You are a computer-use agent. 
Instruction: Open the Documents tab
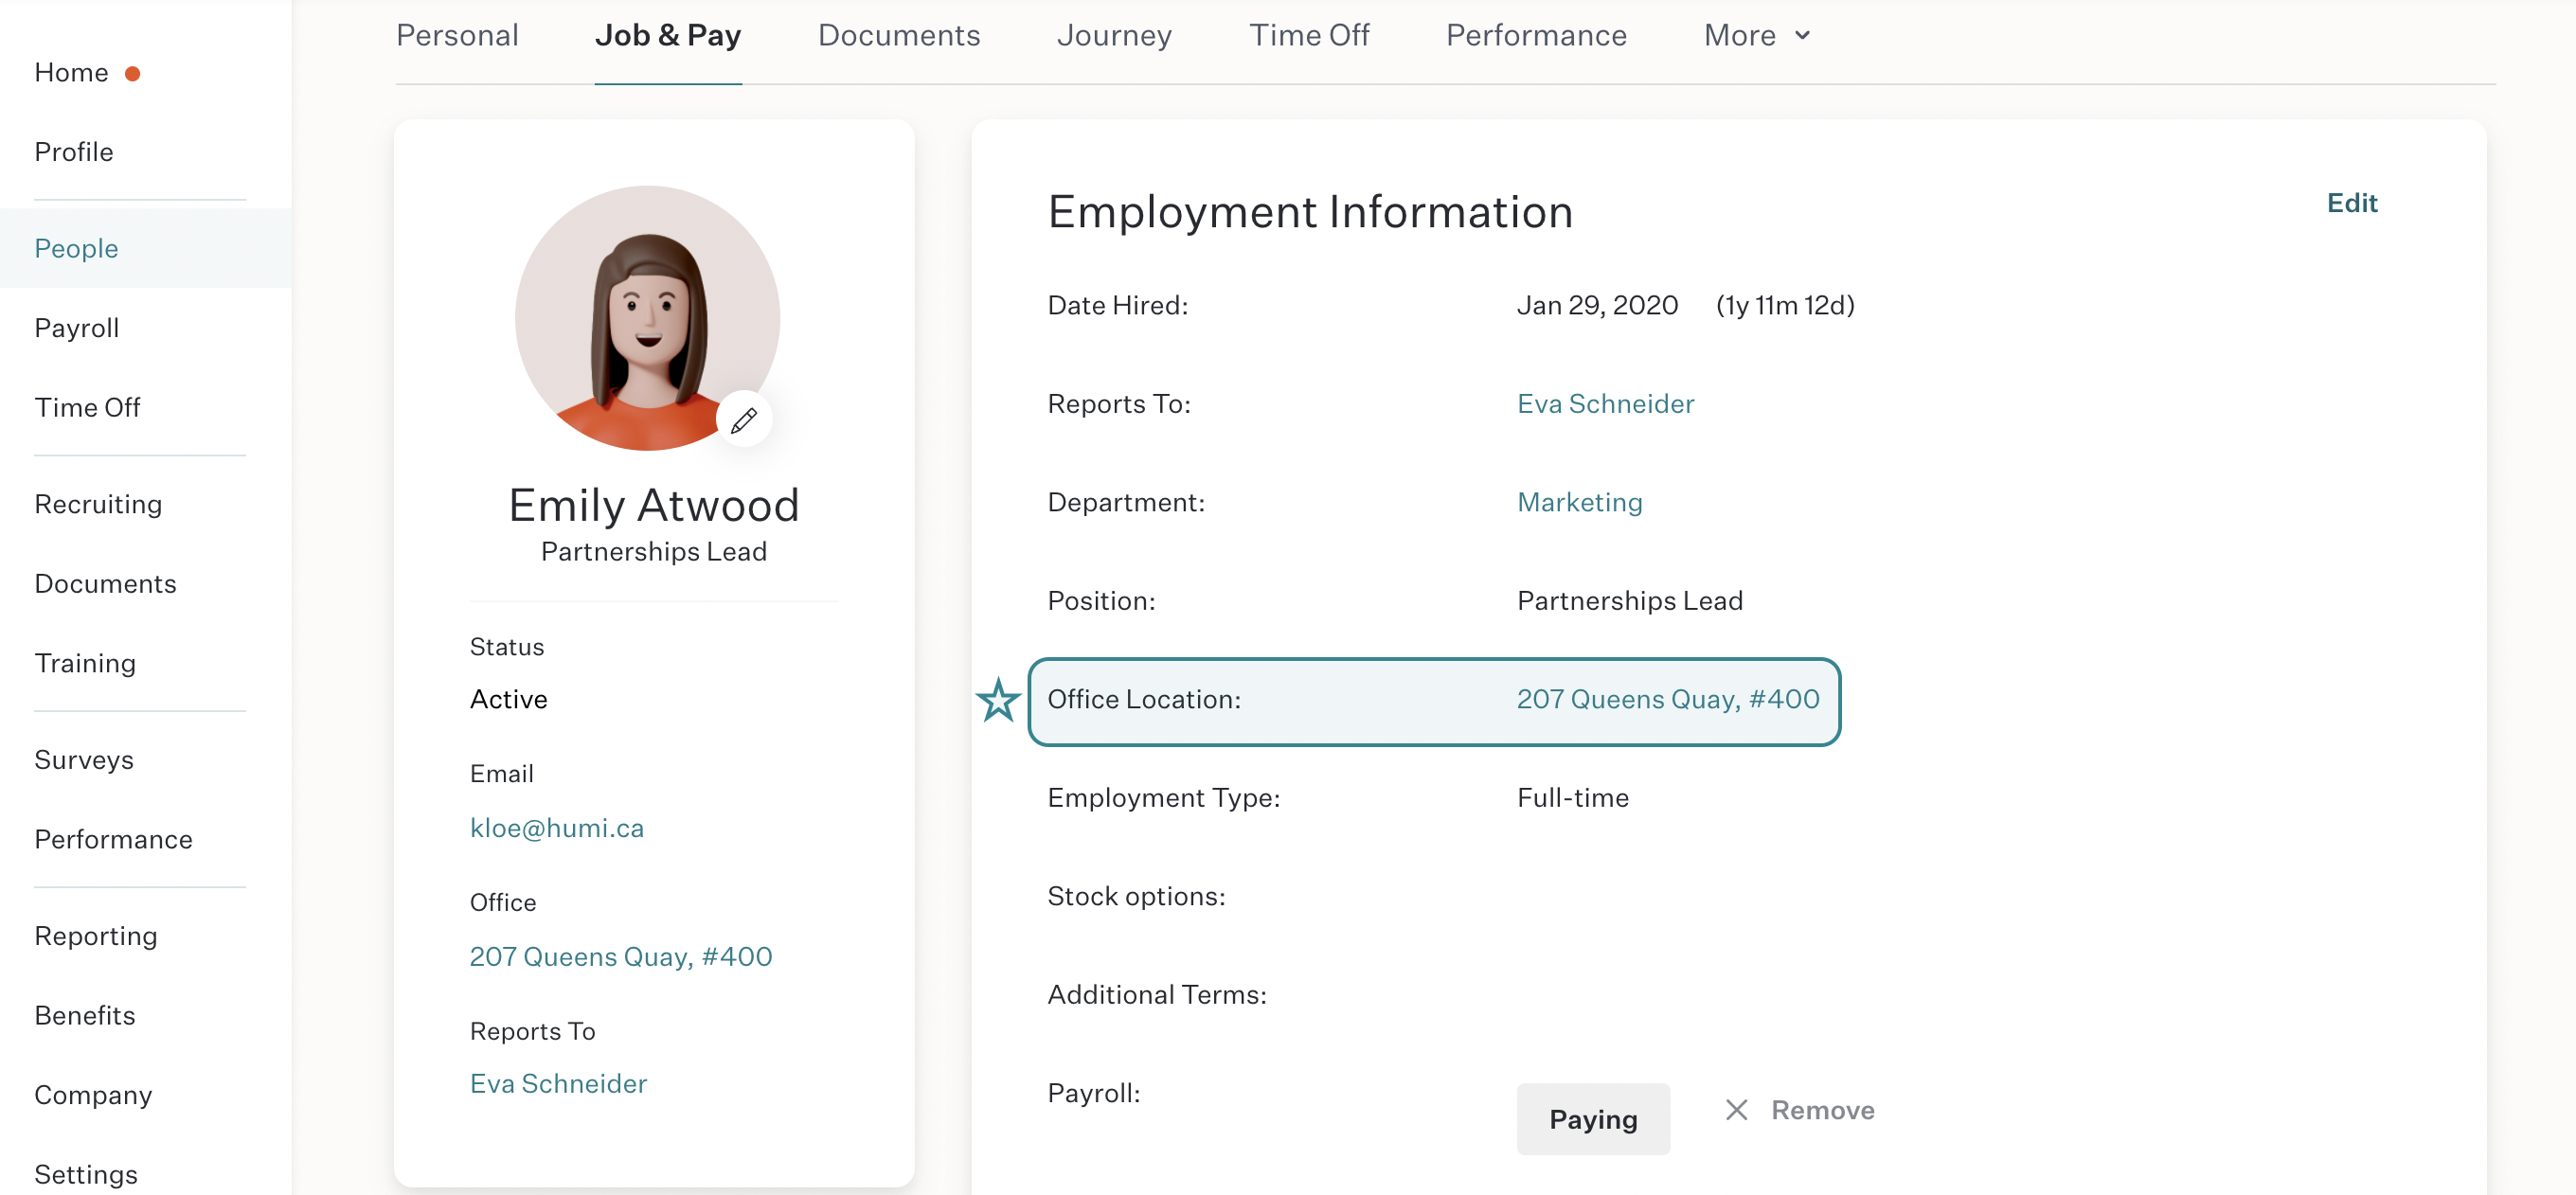pos(898,36)
